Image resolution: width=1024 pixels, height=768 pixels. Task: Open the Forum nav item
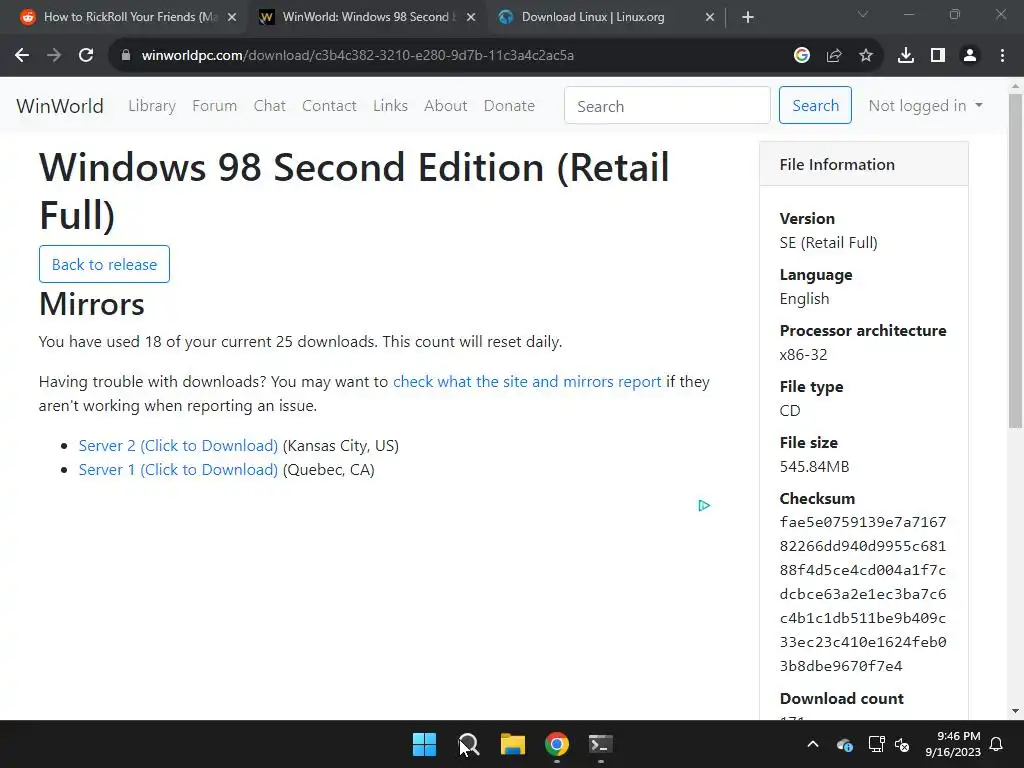click(x=214, y=106)
